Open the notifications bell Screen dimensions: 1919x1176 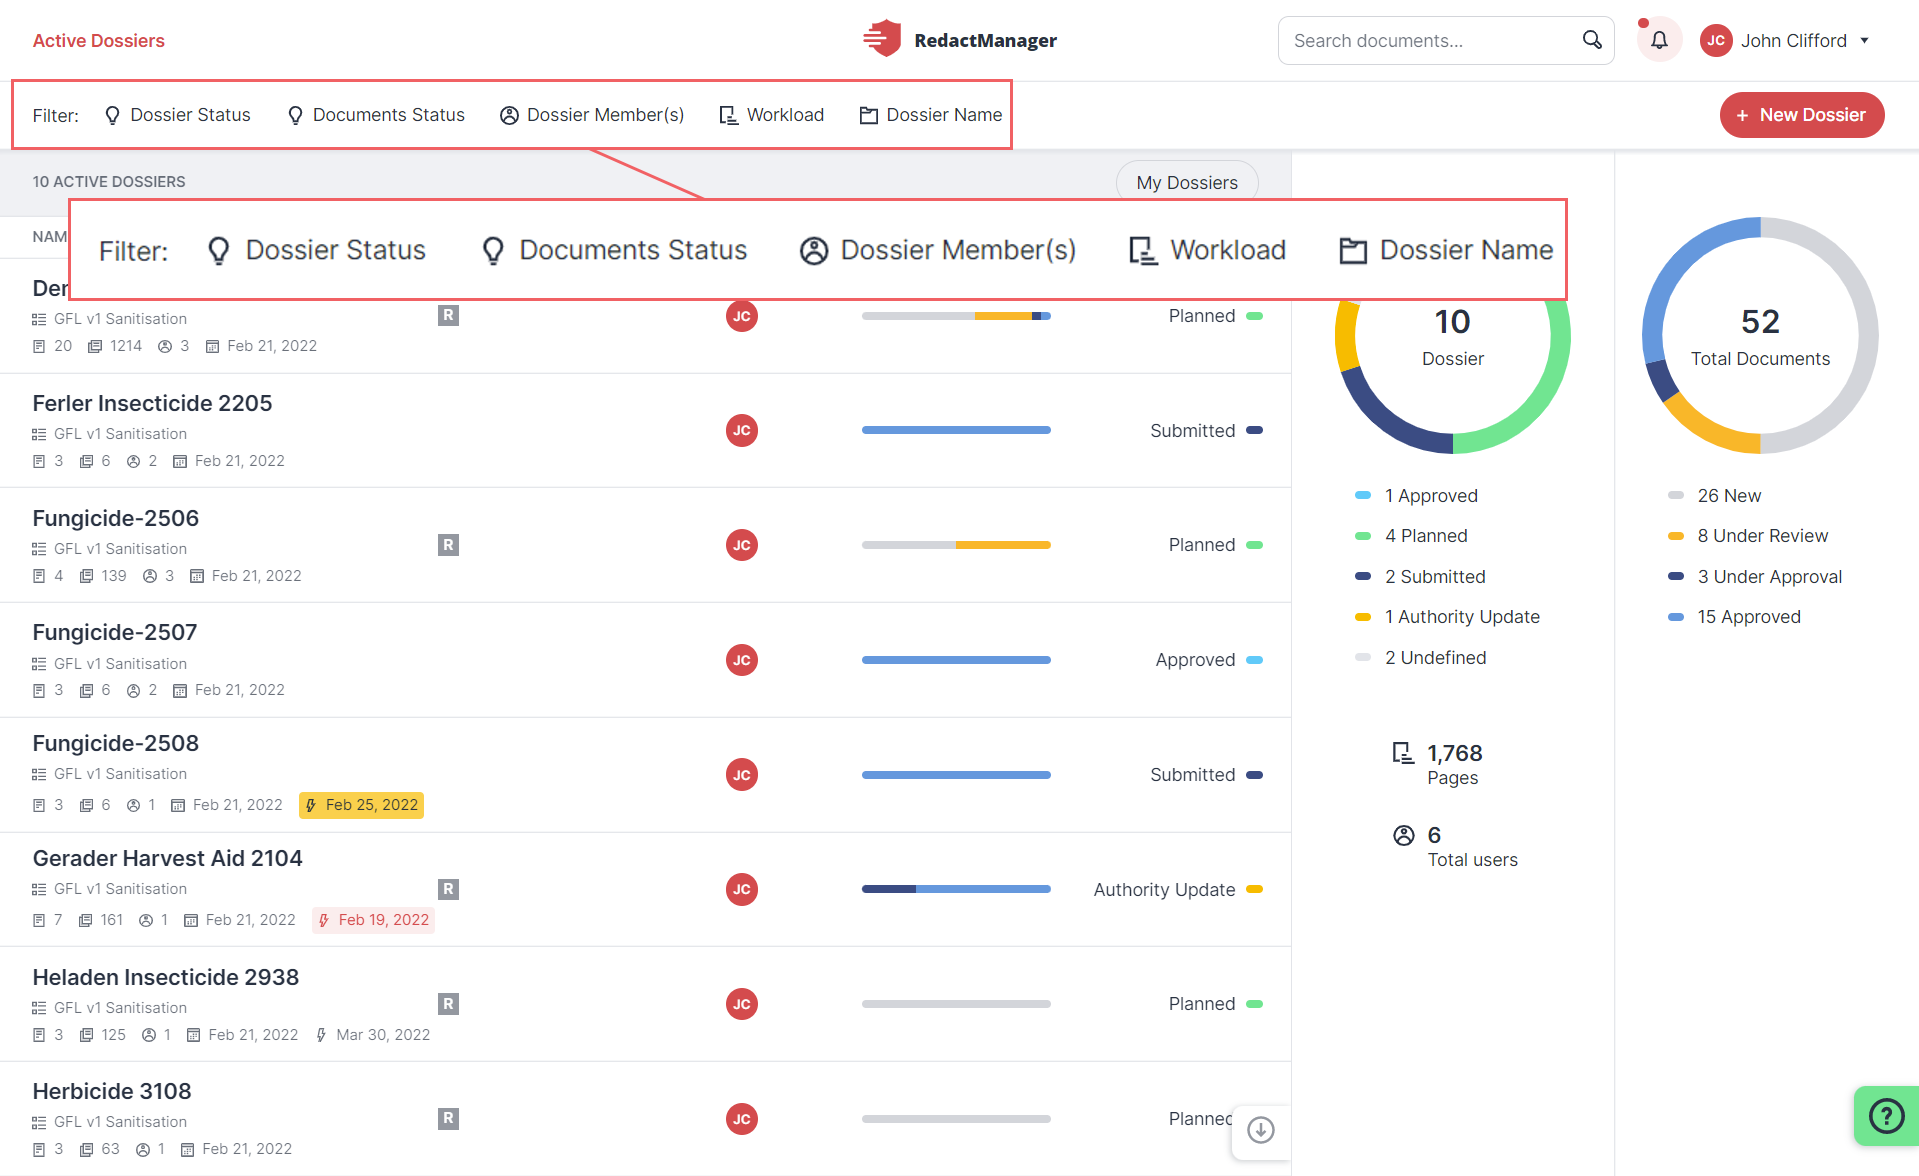coord(1659,40)
